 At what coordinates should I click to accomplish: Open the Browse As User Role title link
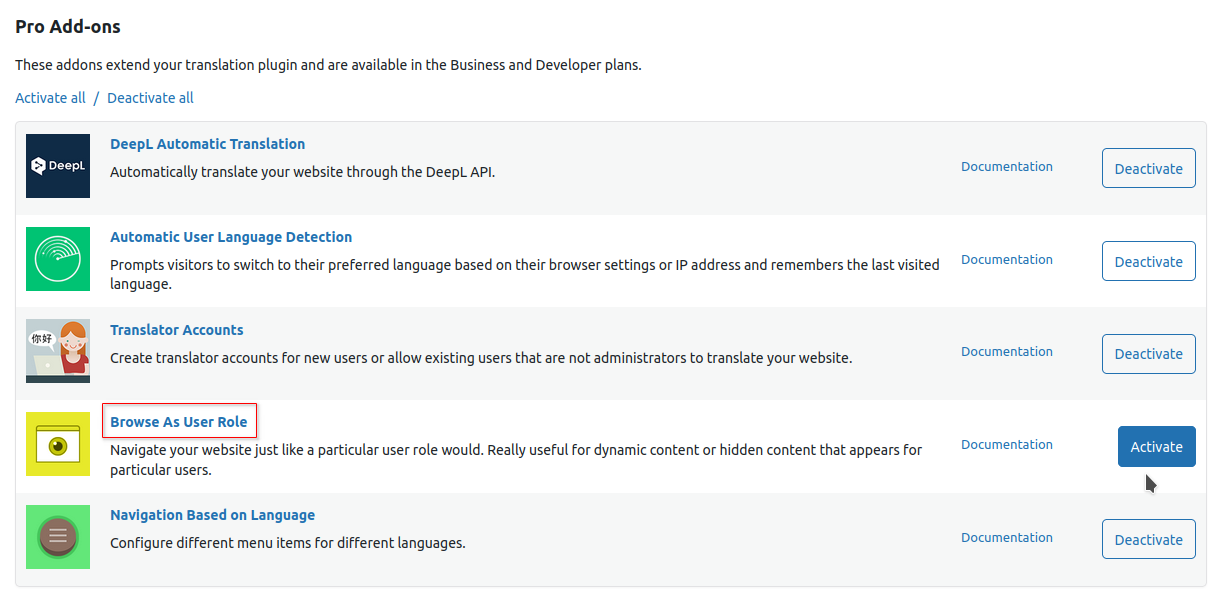(x=179, y=422)
